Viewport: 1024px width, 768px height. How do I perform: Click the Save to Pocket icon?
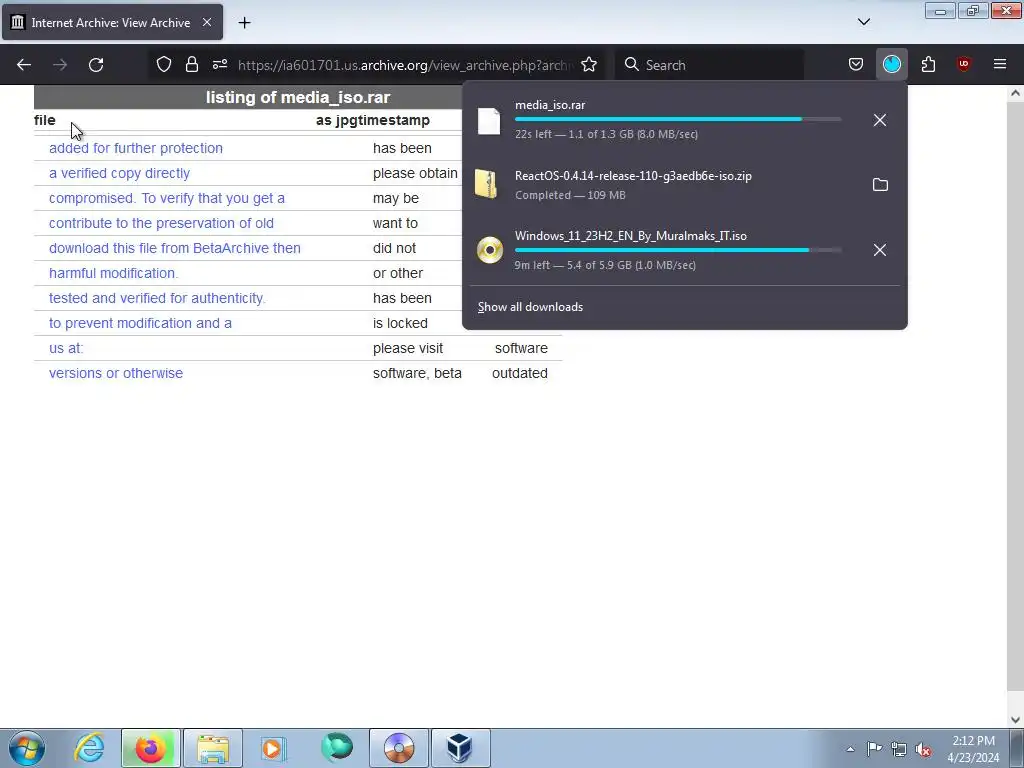click(x=856, y=64)
